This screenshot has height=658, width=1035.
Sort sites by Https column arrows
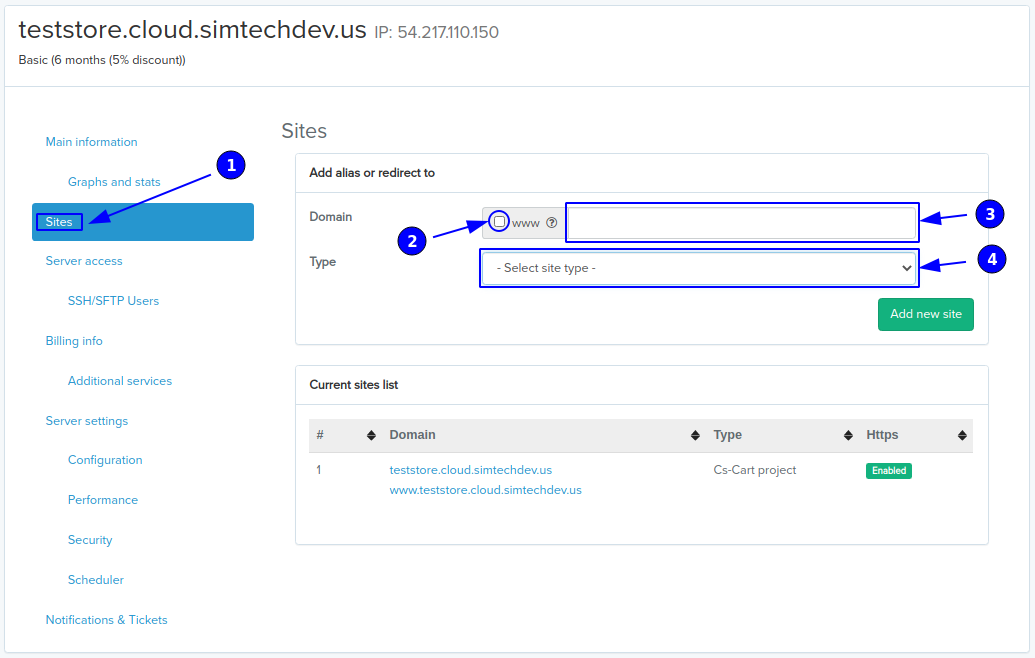(962, 436)
